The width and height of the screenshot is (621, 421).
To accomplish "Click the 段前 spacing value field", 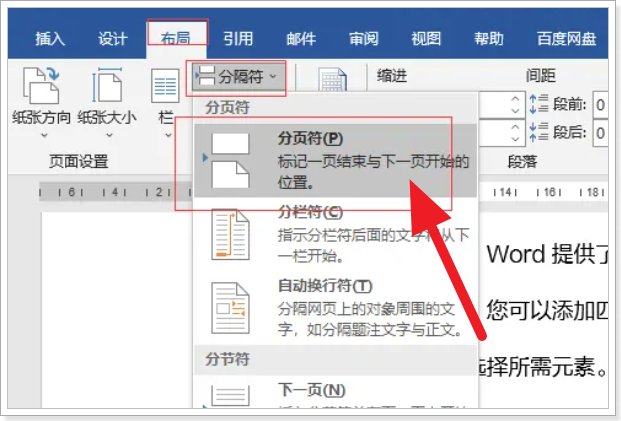I will (x=600, y=105).
